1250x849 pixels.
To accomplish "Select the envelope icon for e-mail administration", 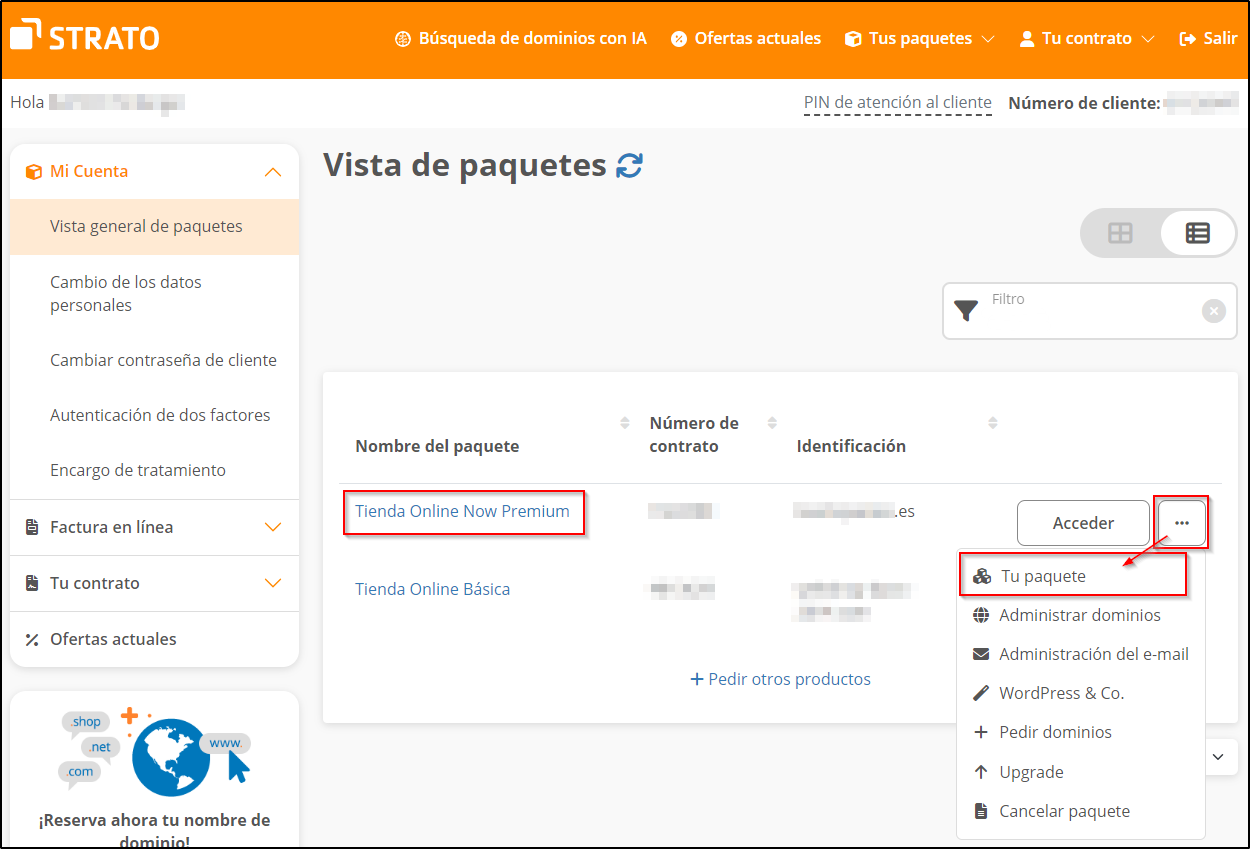I will coord(982,654).
